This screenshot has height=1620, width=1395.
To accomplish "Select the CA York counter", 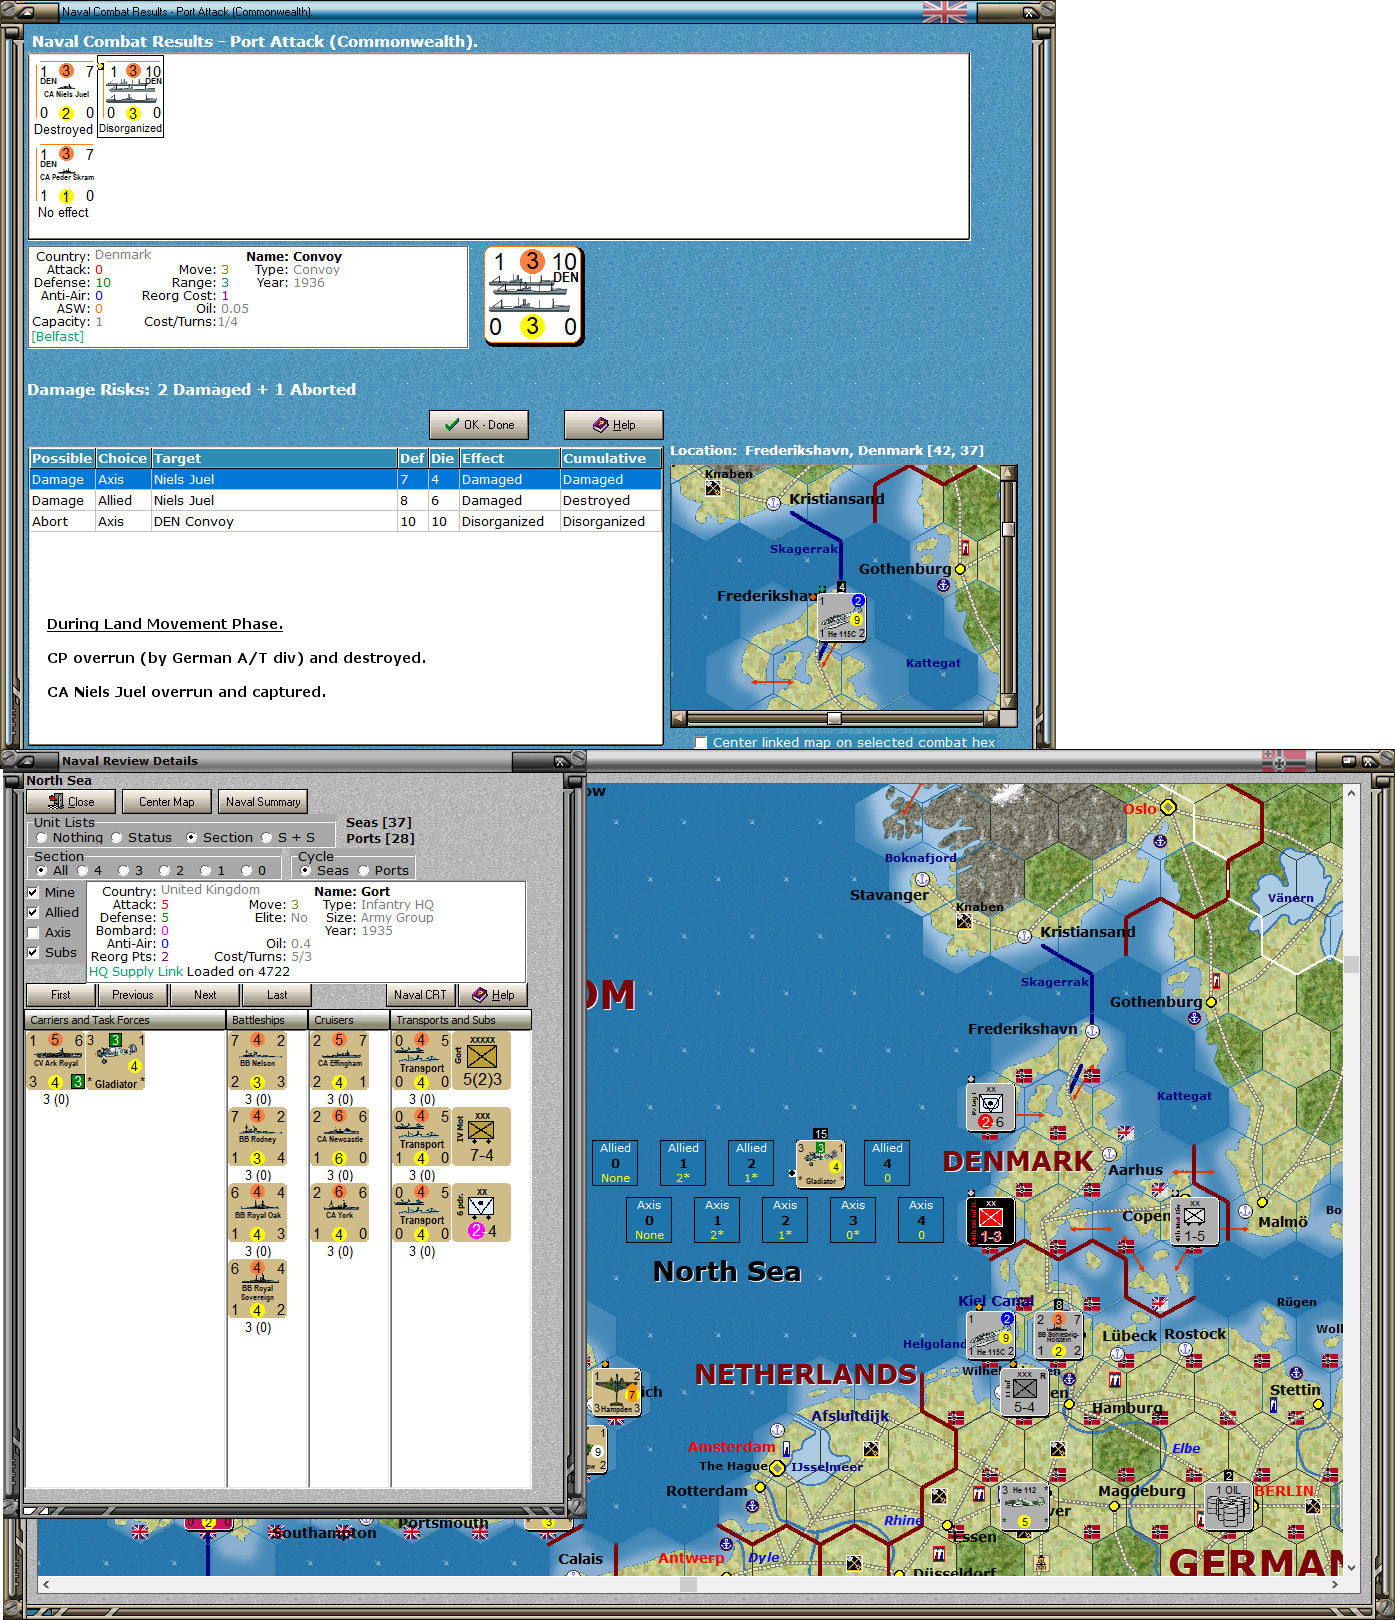I will (340, 1213).
